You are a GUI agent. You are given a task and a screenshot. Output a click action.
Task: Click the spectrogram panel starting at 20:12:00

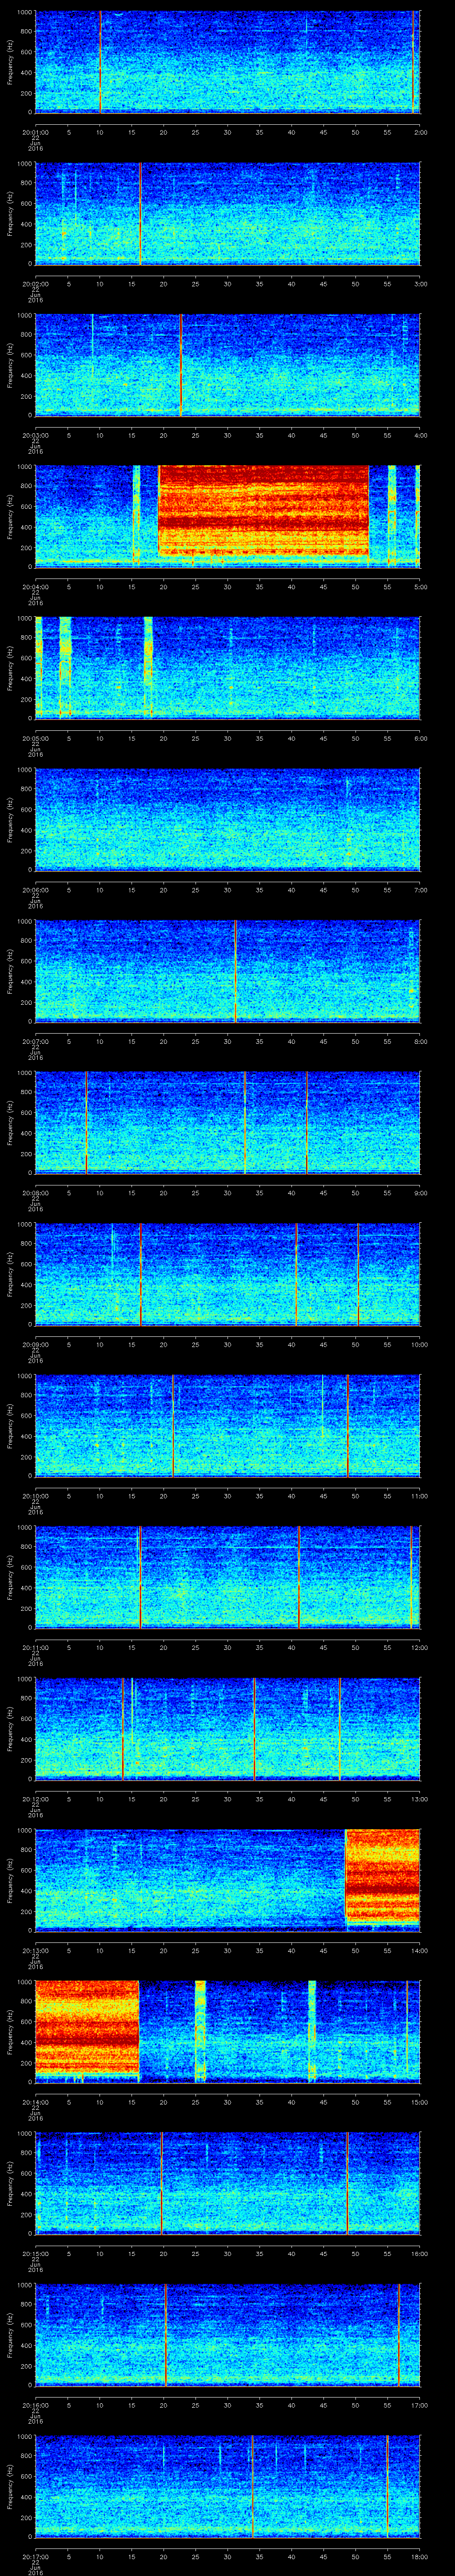click(x=227, y=1728)
